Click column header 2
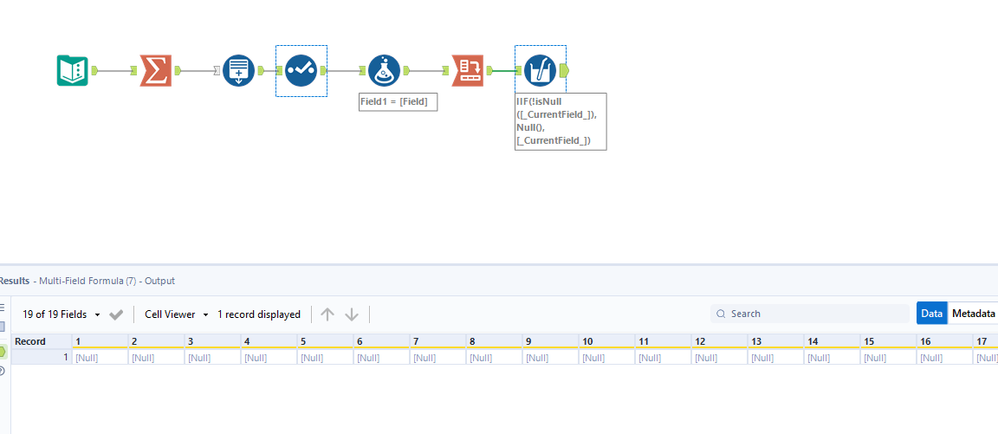The height and width of the screenshot is (434, 998). pos(156,342)
